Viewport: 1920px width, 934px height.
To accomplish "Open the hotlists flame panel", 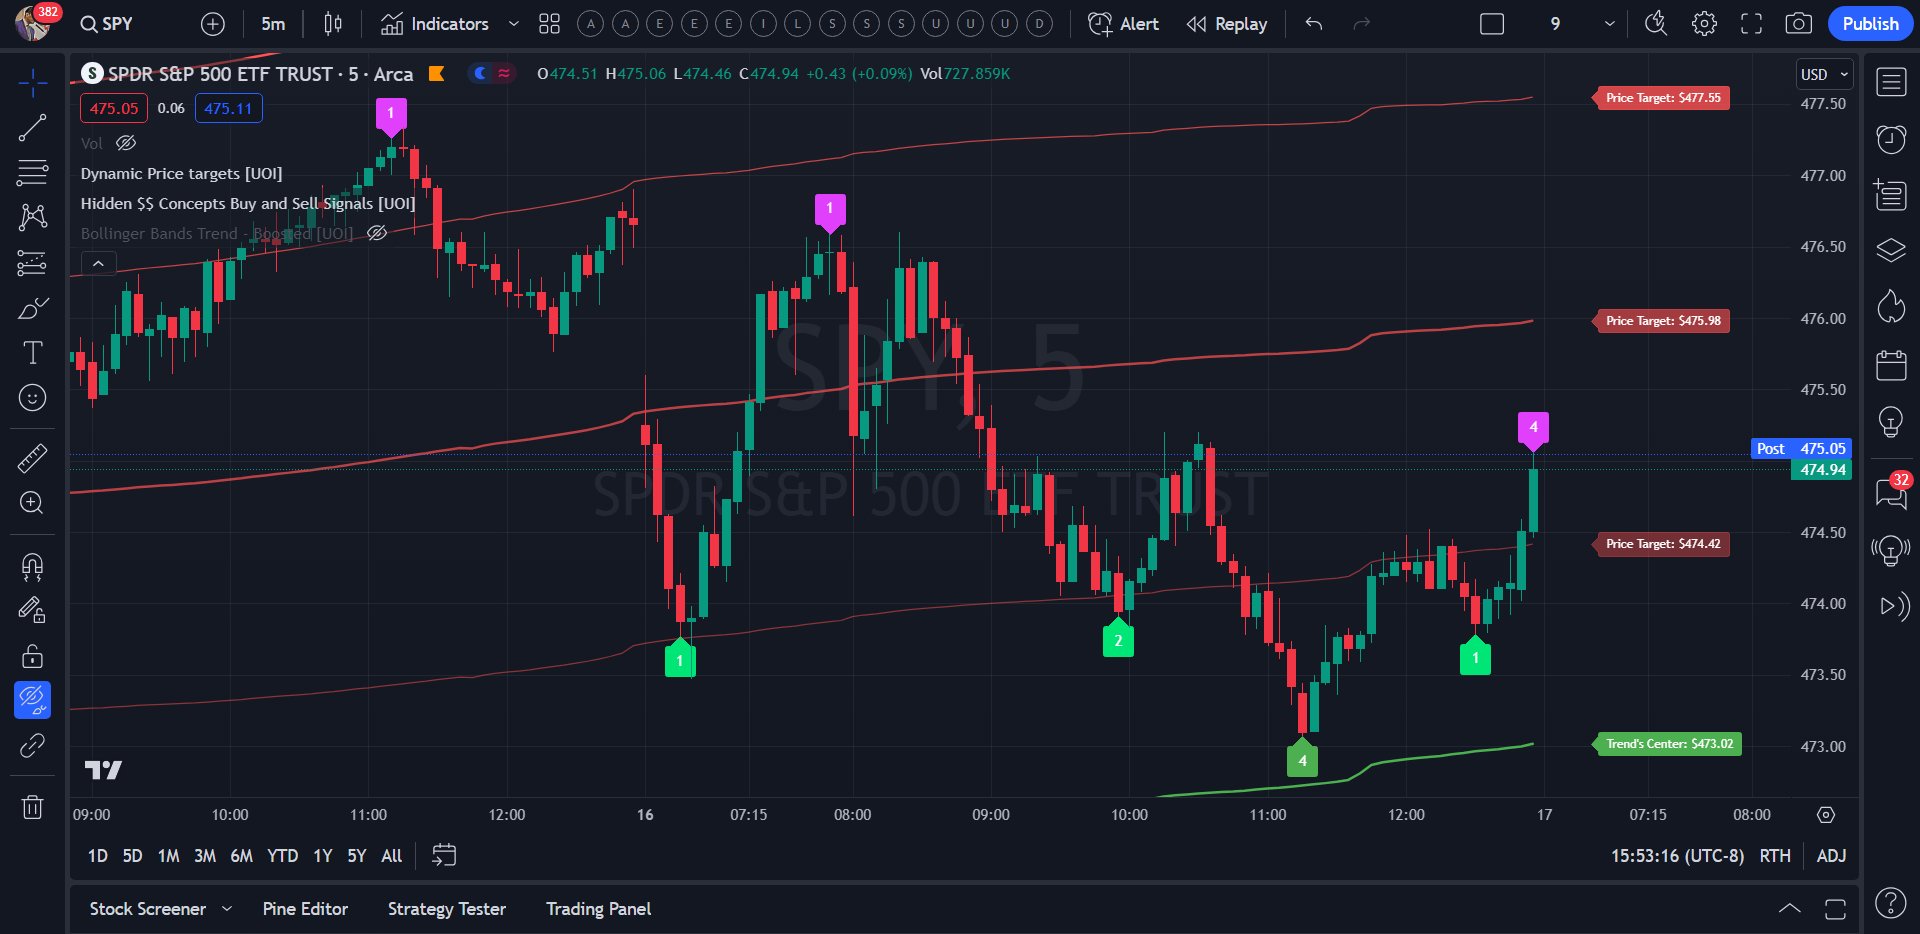I will pyautogui.click(x=1891, y=306).
